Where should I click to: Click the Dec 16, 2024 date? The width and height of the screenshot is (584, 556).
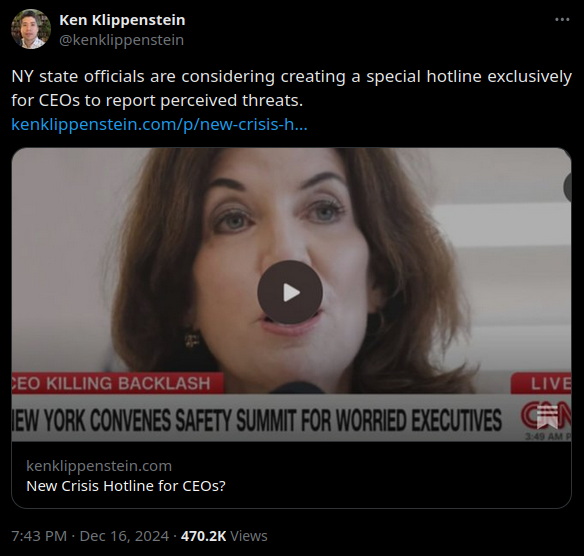124,536
